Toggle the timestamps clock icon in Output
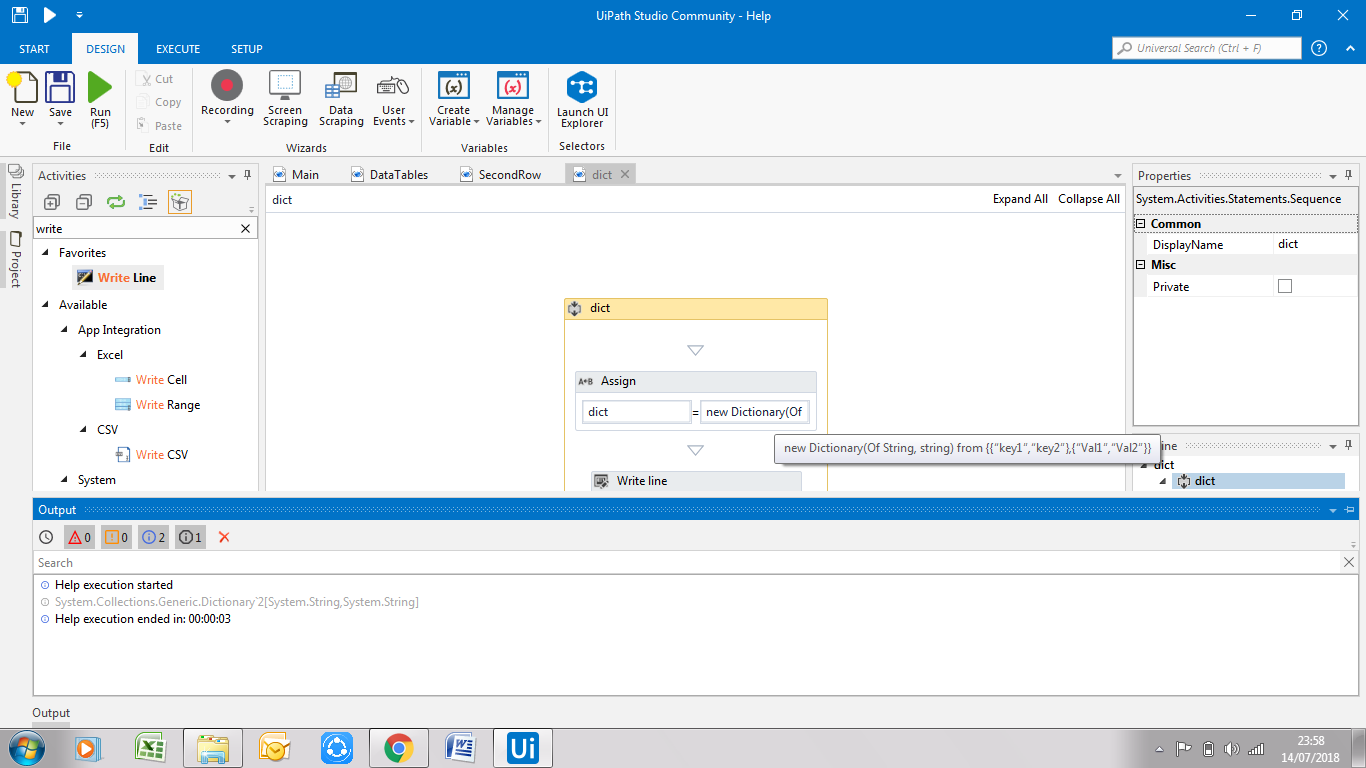This screenshot has width=1366, height=768. (46, 537)
